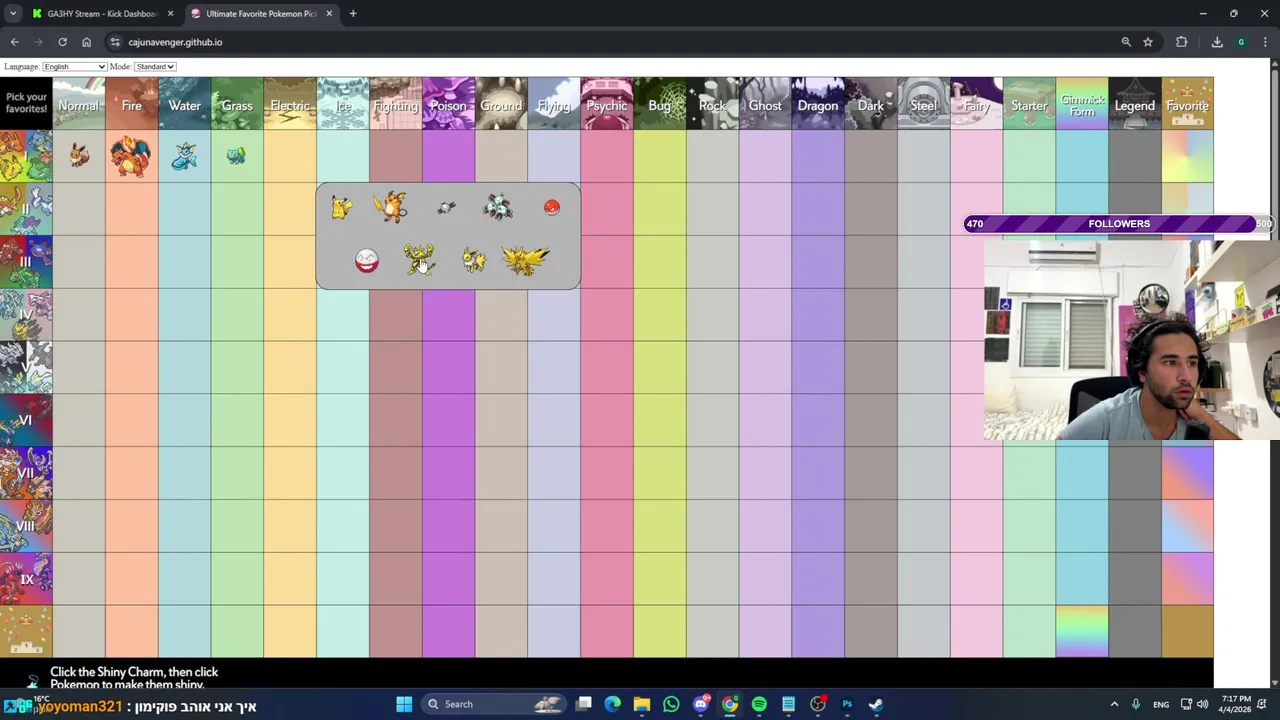
Task: Open the Language dropdown
Action: [x=74, y=66]
